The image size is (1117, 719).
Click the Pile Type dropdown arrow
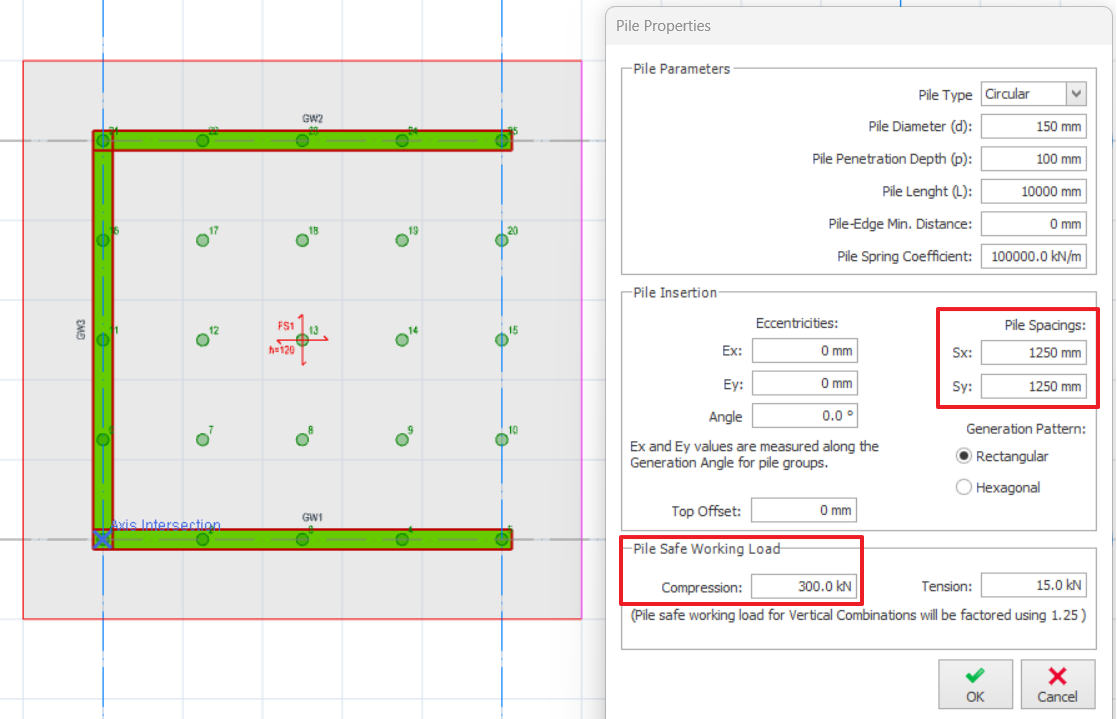1076,94
